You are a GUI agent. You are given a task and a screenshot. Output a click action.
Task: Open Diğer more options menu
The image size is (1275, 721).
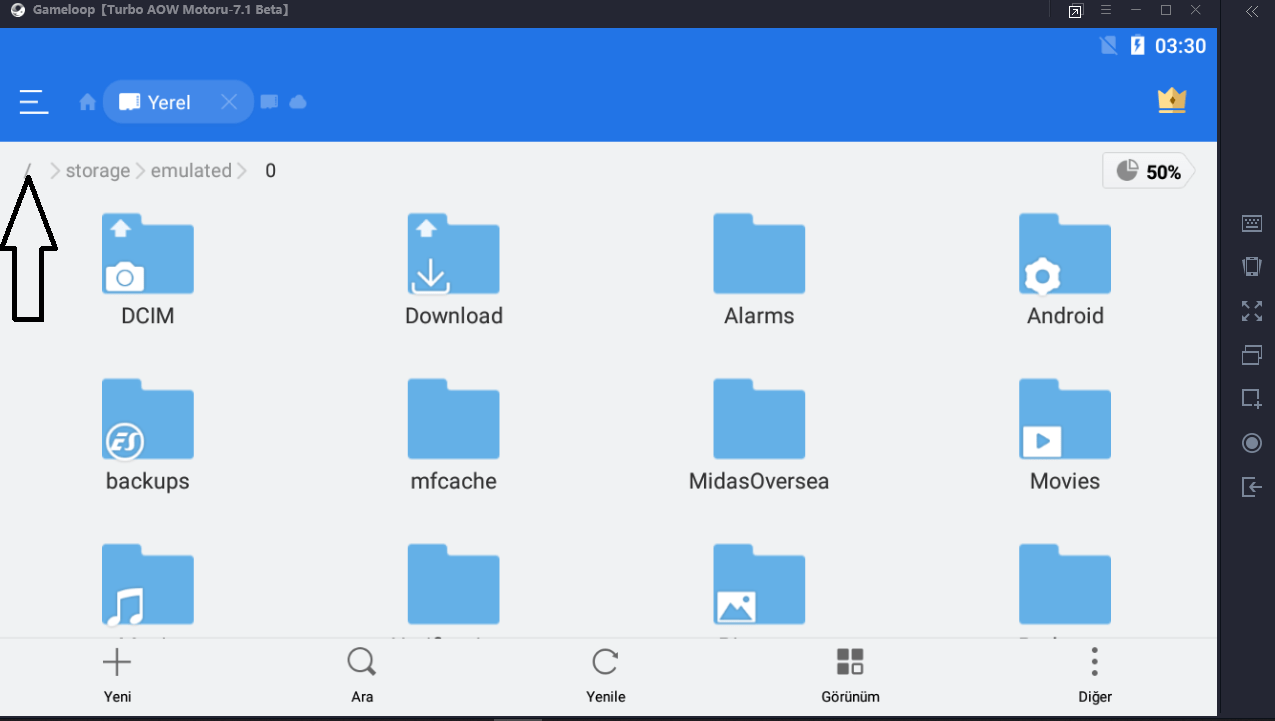point(1095,675)
